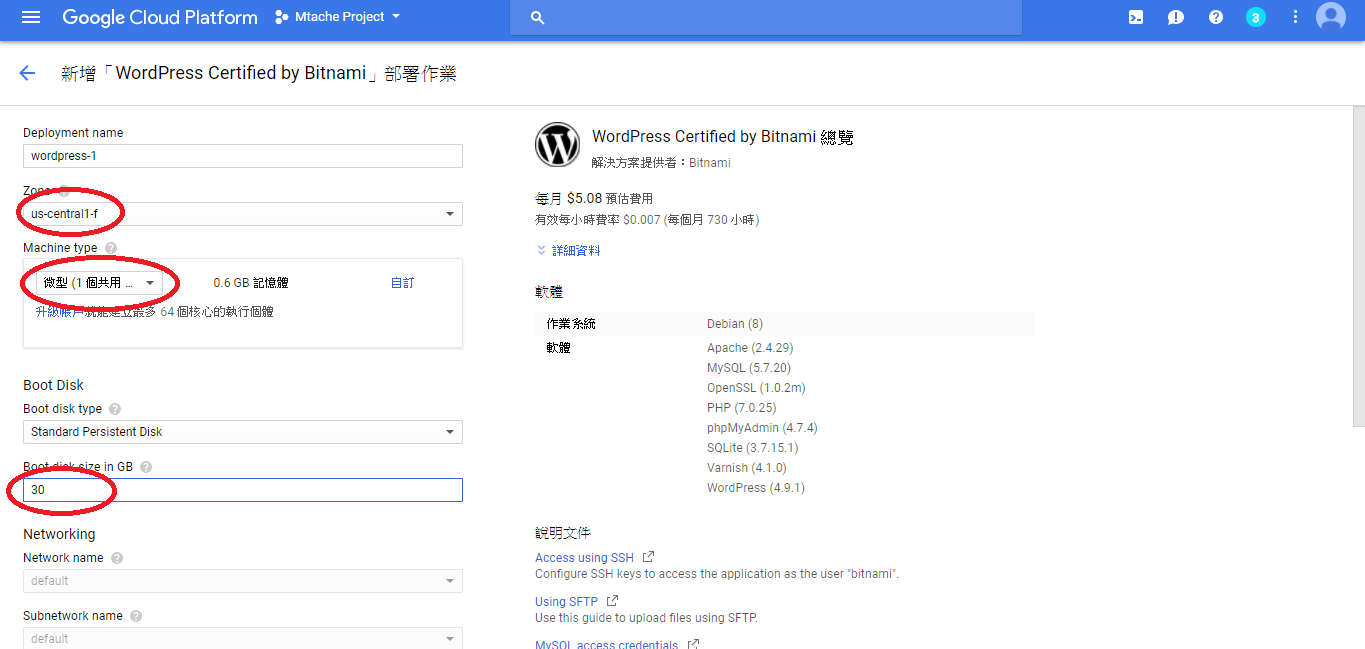
Task: Open the hamburger navigation menu
Action: click(x=30, y=17)
